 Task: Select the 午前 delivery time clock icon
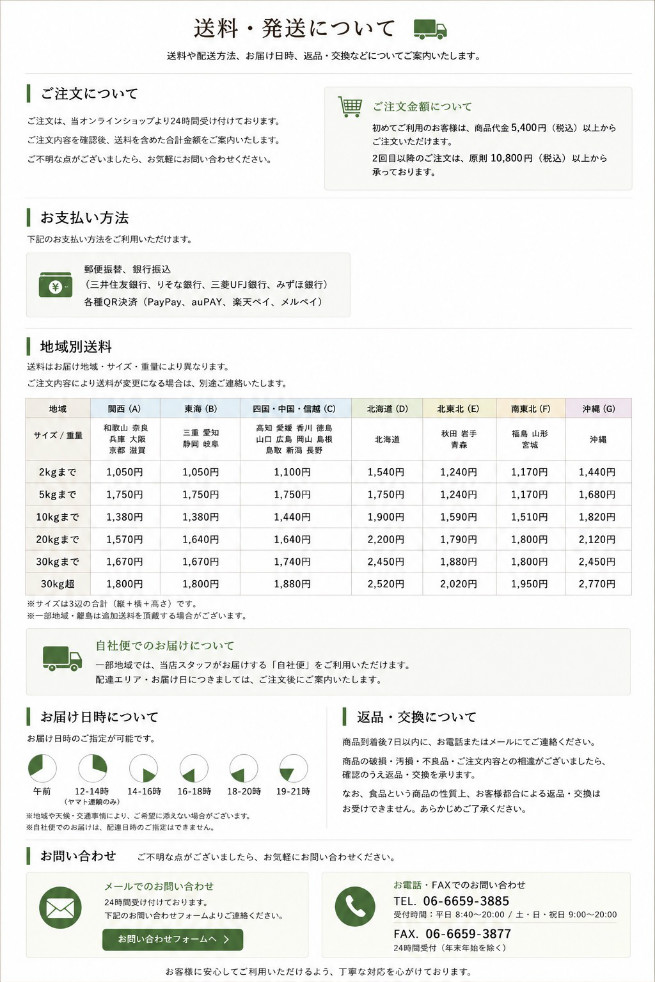coord(42,768)
